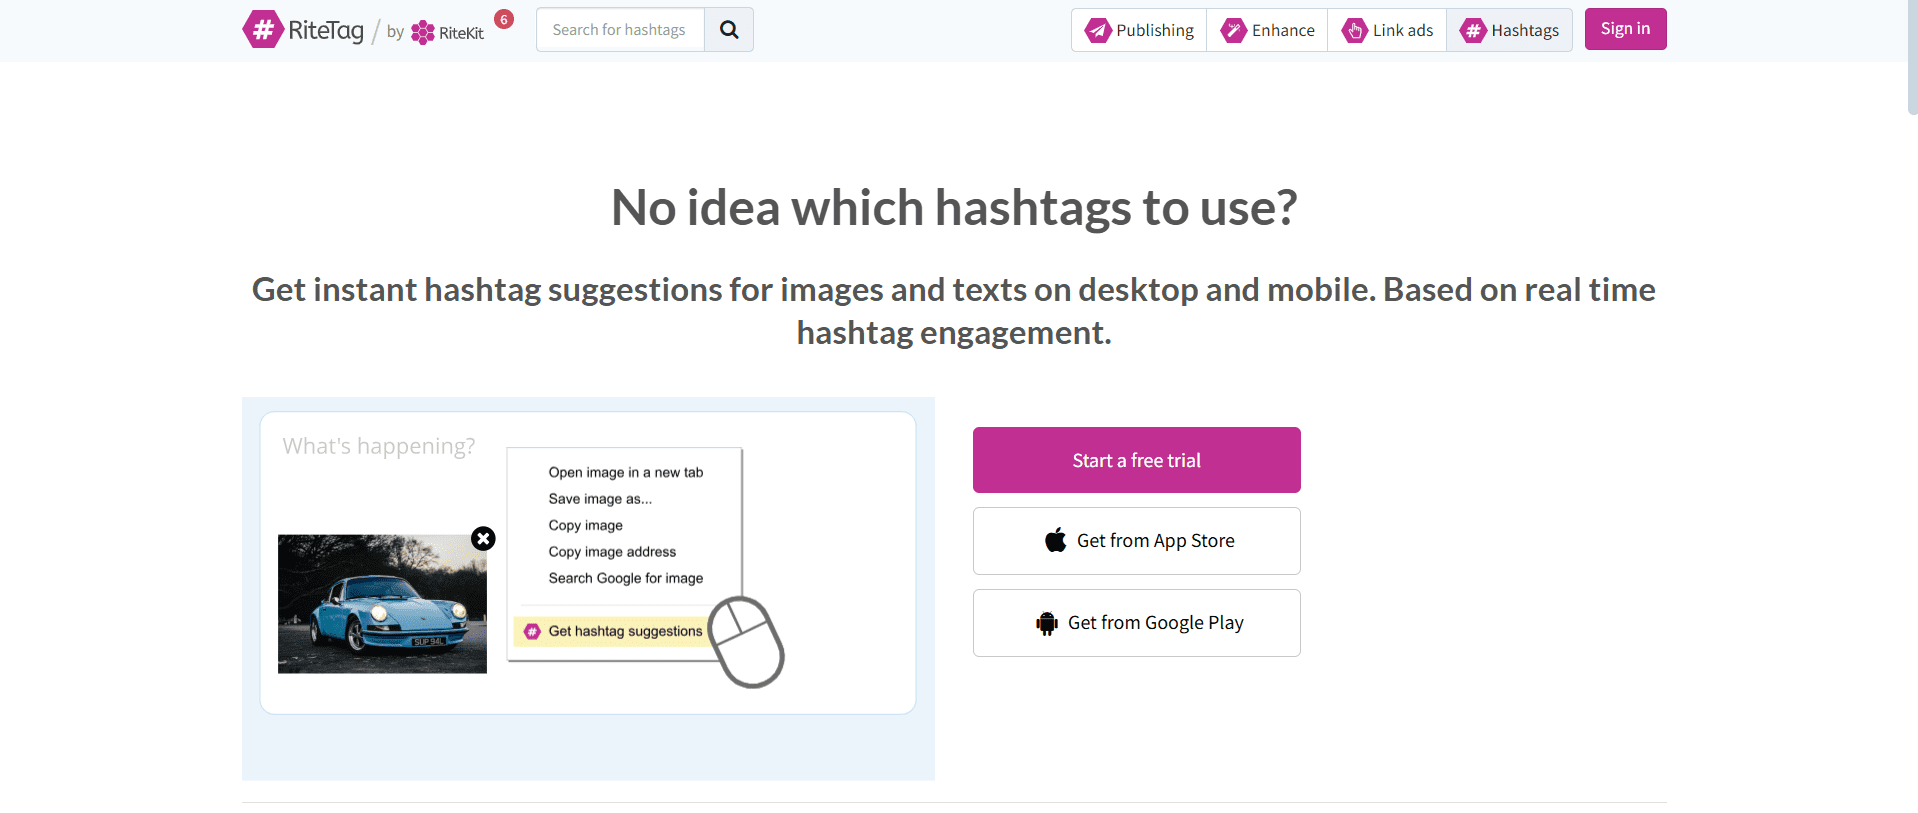Viewport: 1918px width, 813px height.
Task: Open the red notification badge showing 6
Action: 504,19
